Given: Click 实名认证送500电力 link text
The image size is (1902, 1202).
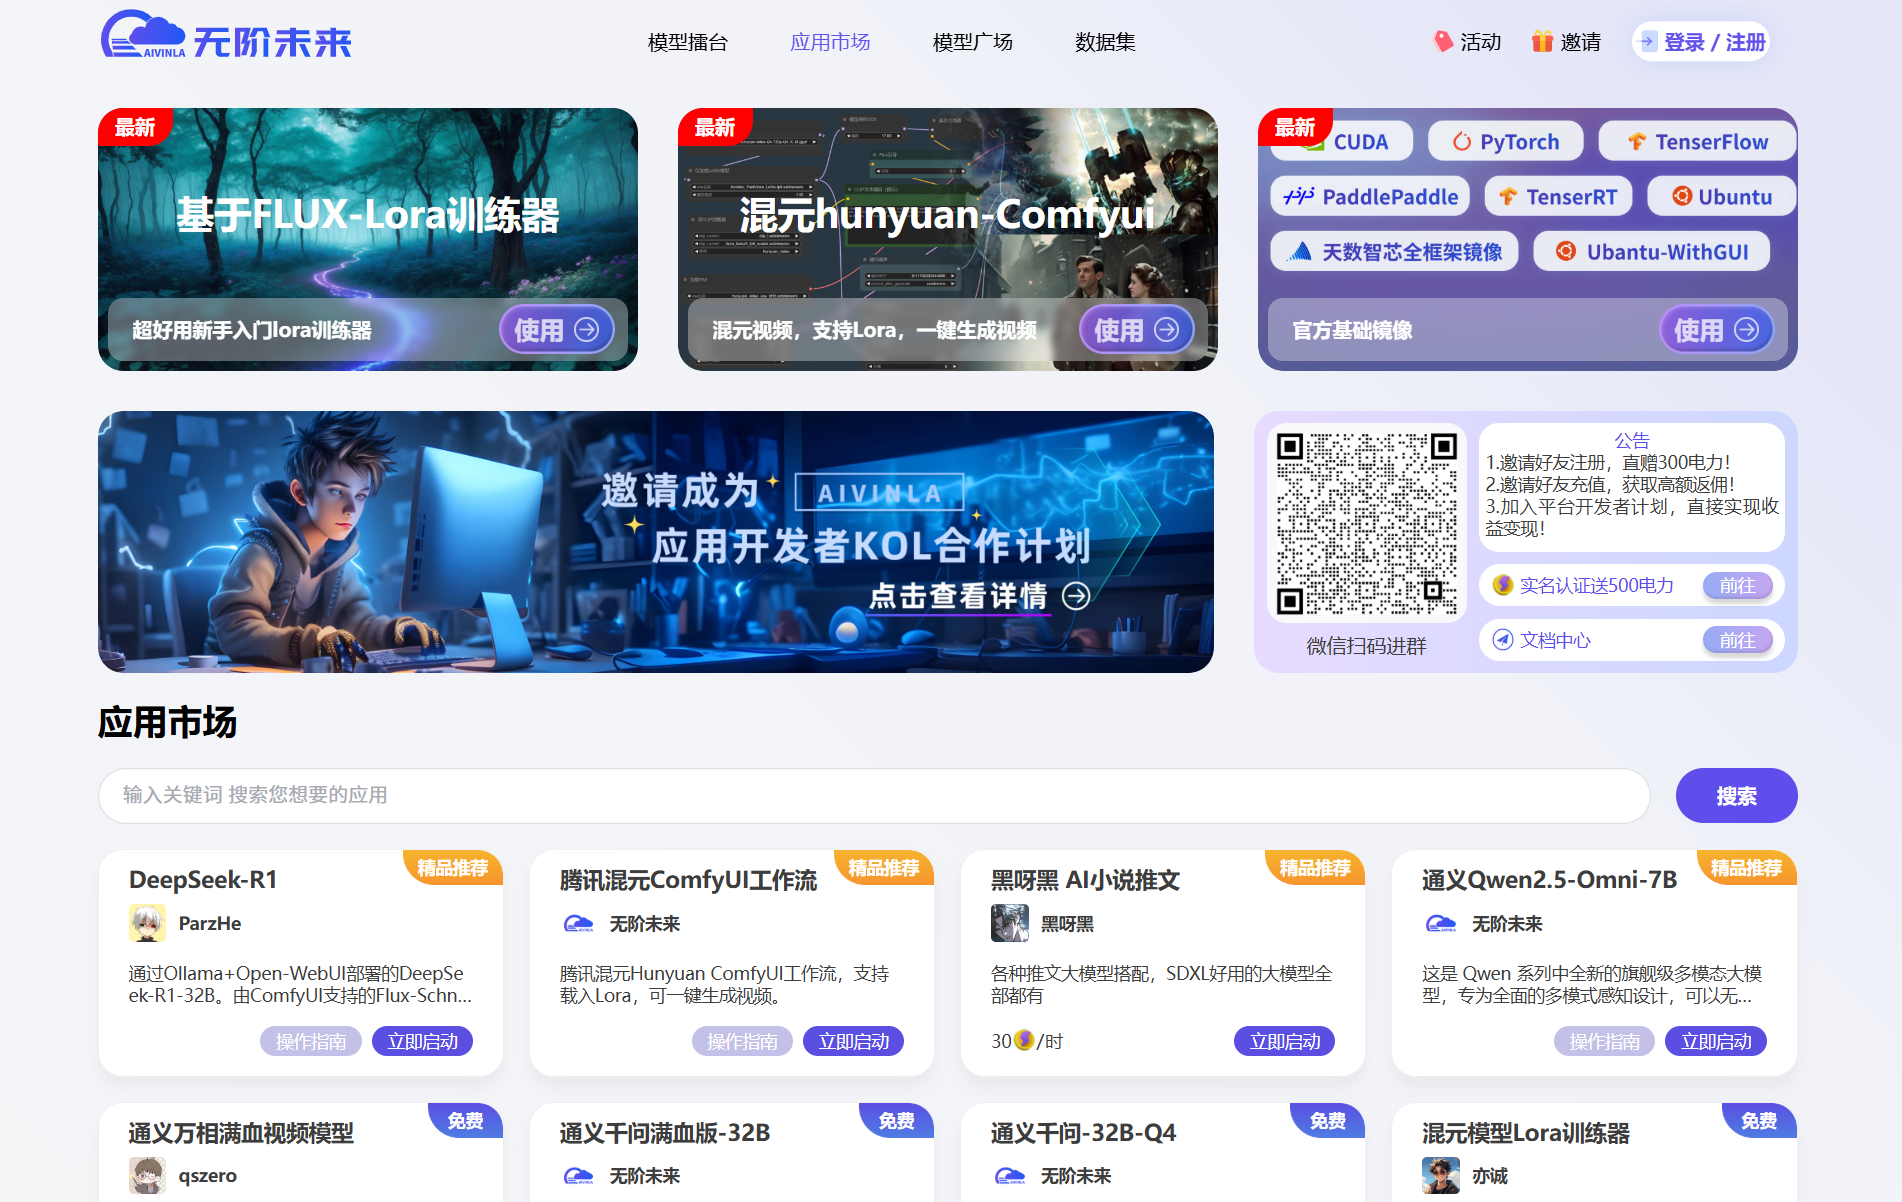Looking at the screenshot, I should point(1597,585).
